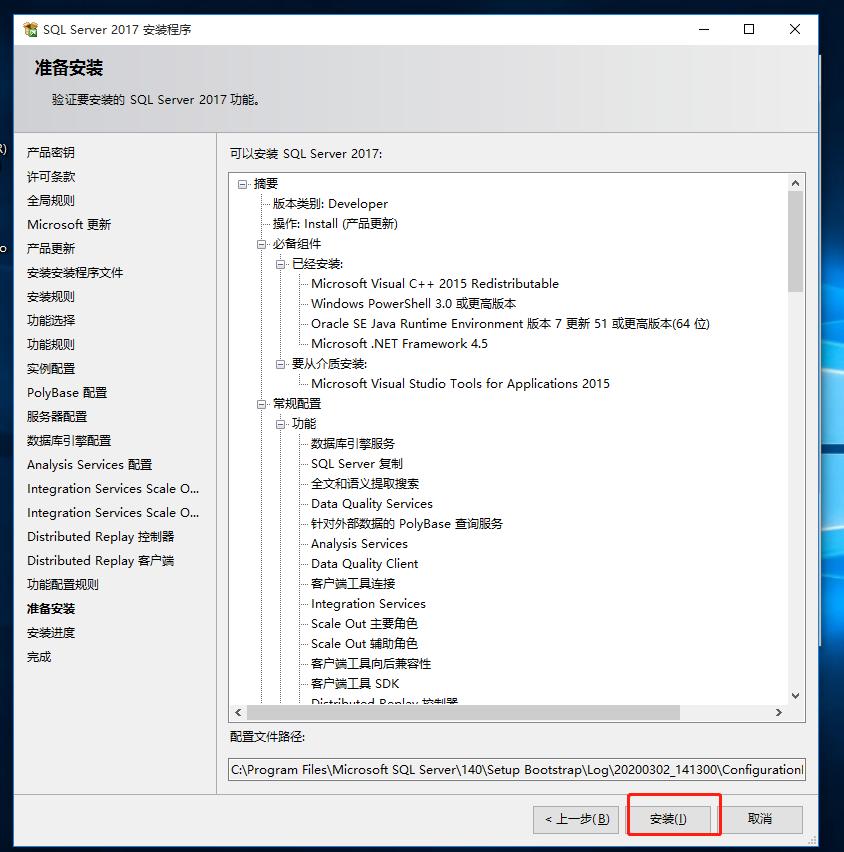Click the horizontal scrollbar thumb
Screen dimensions: 844x852
pos(463,712)
